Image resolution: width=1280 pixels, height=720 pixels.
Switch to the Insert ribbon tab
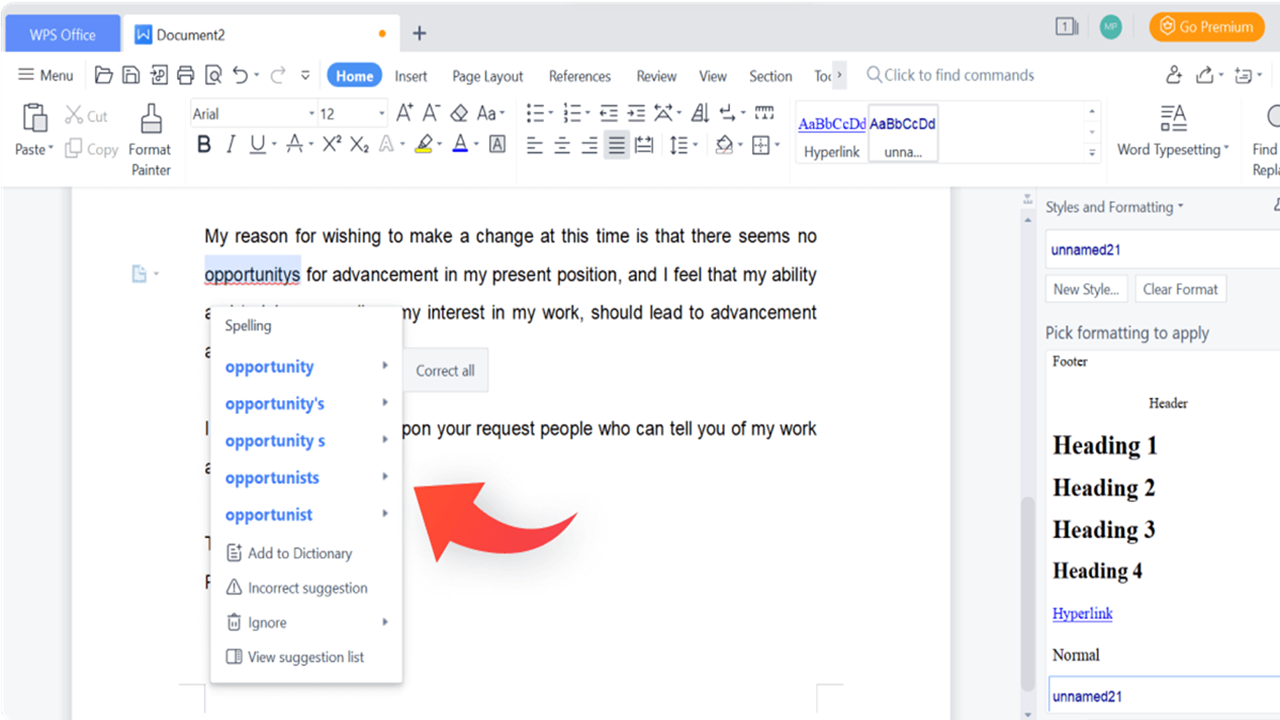411,75
